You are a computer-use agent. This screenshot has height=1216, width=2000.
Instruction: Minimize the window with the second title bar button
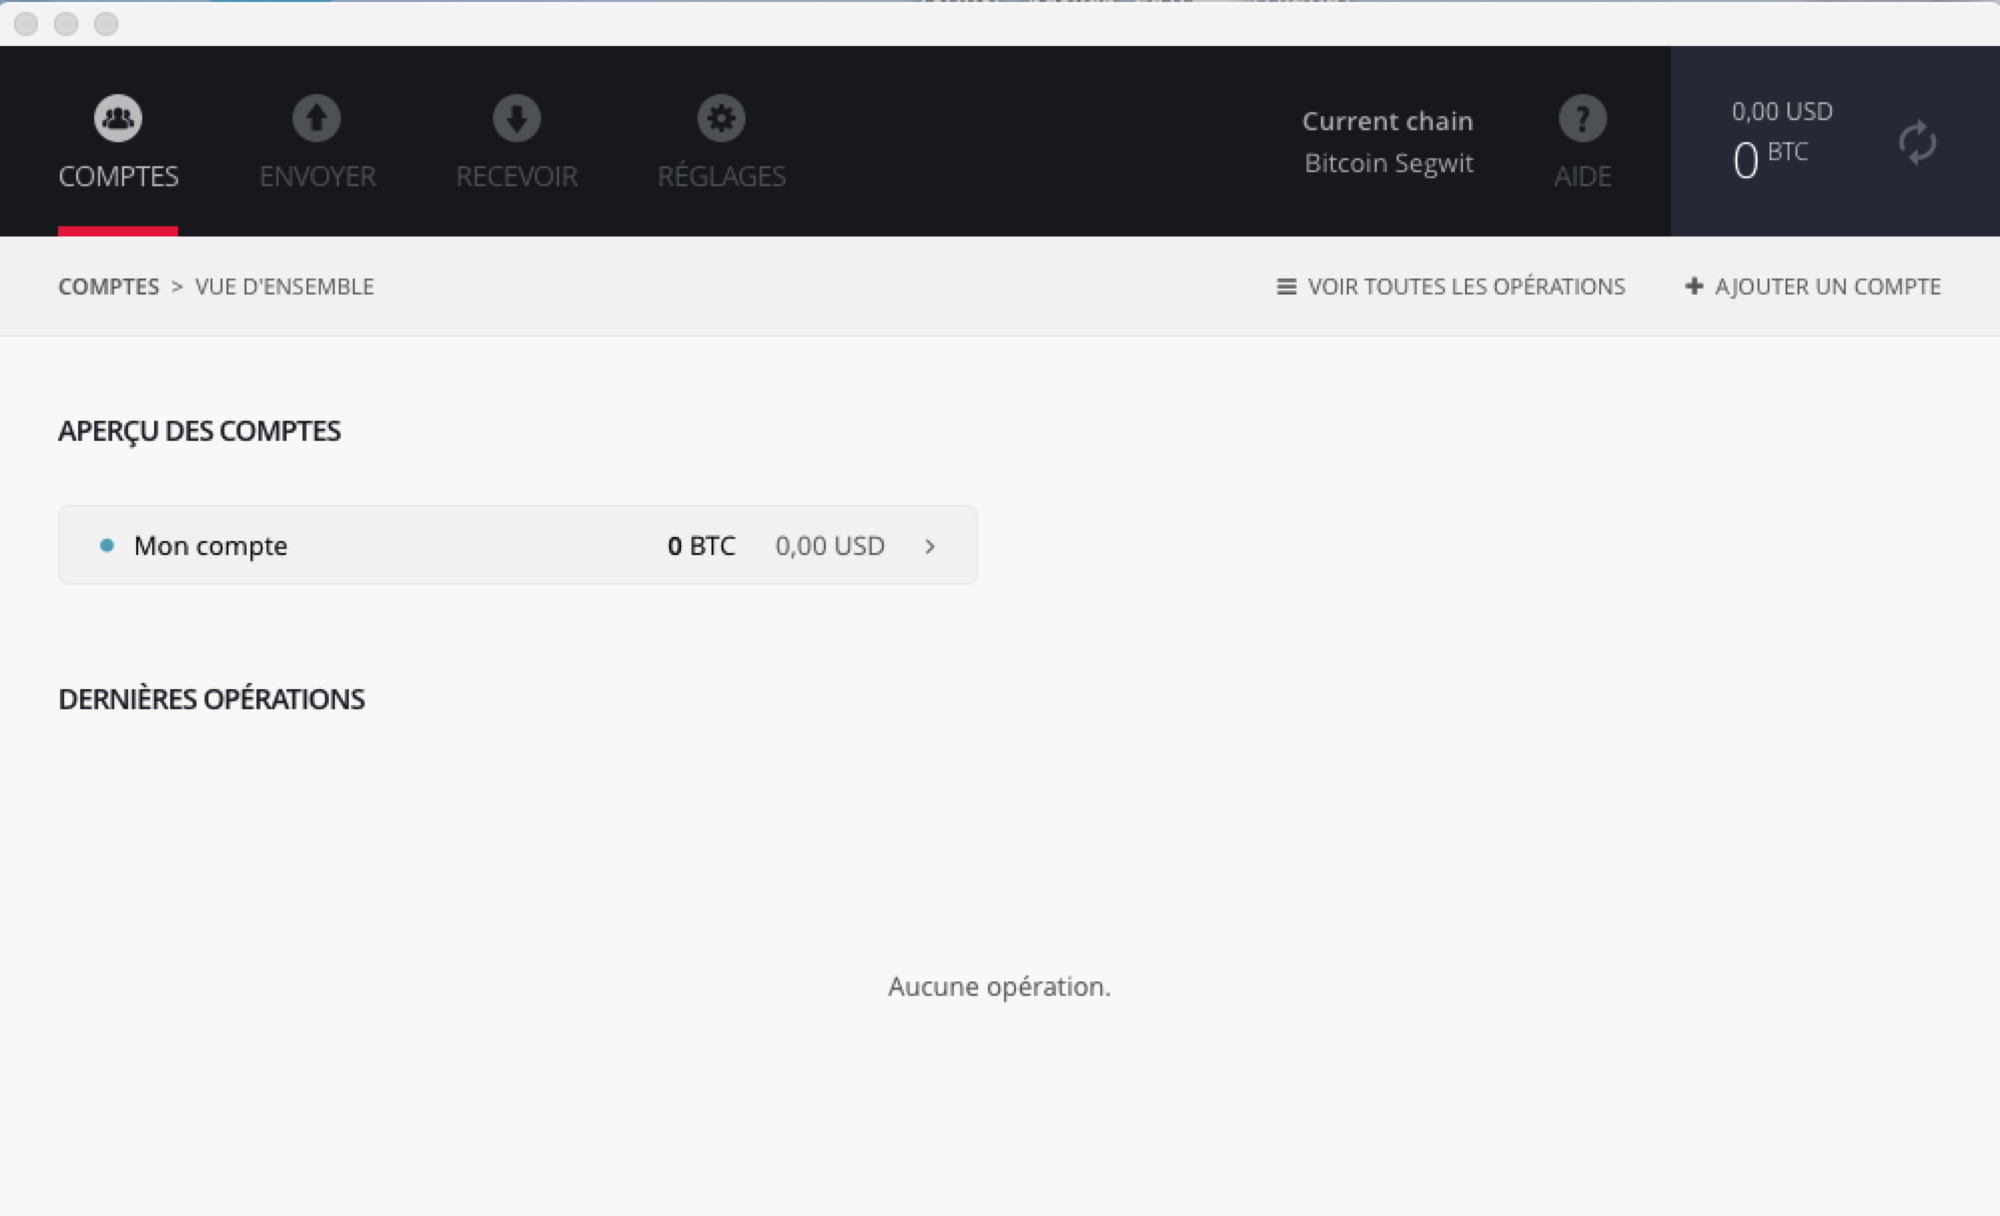[x=66, y=24]
